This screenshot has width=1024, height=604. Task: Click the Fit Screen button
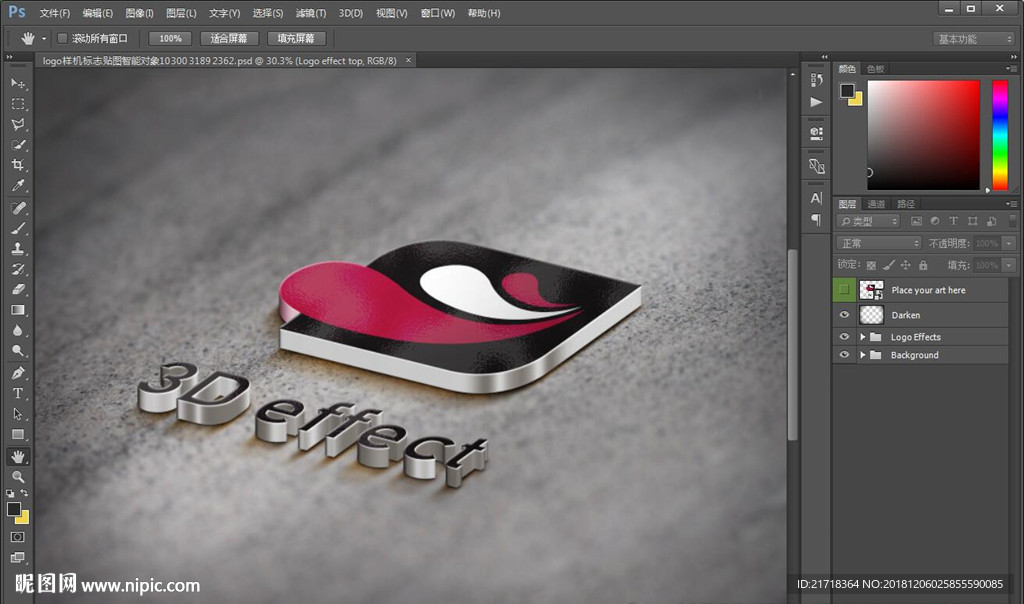coord(229,39)
